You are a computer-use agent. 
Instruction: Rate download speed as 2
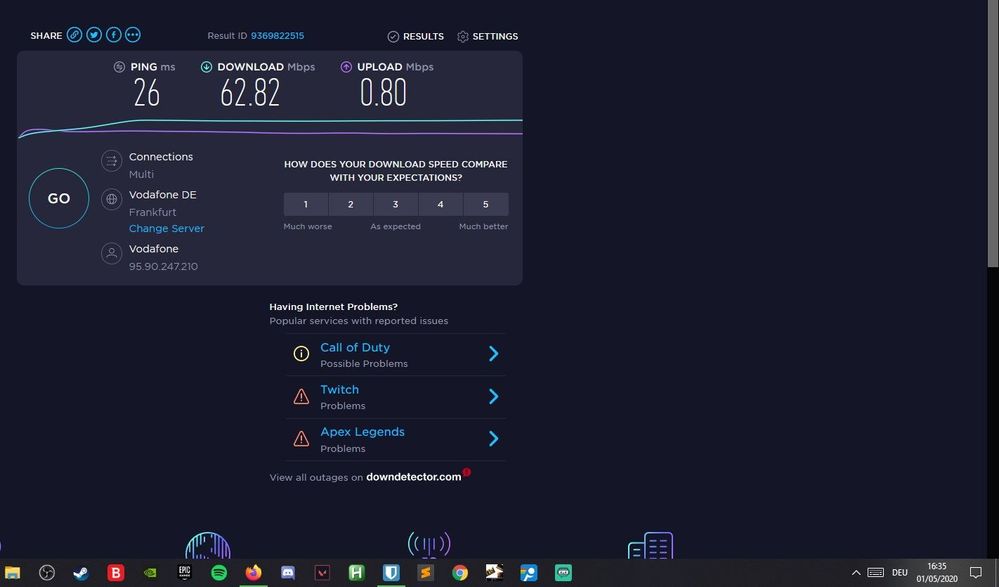350,205
